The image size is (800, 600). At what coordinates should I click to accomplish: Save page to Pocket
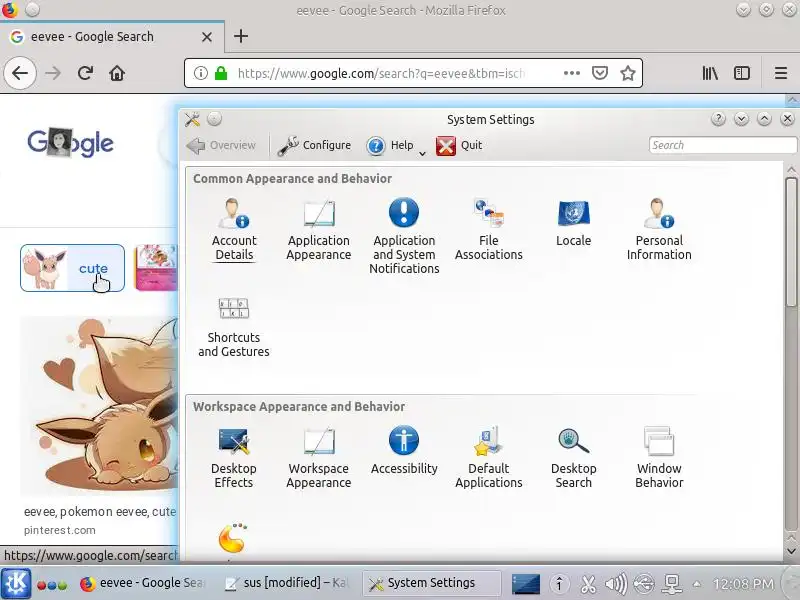pyautogui.click(x=599, y=73)
